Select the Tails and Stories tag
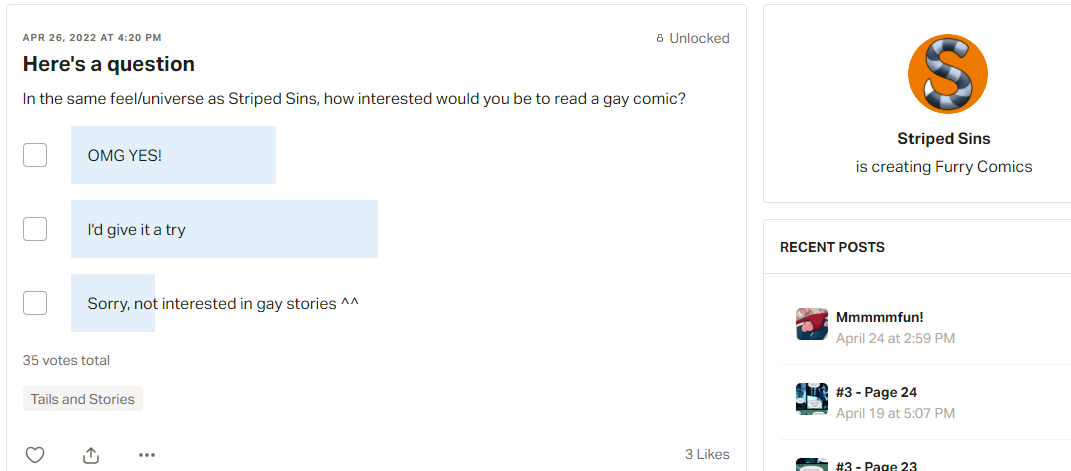1071x471 pixels. [x=83, y=399]
